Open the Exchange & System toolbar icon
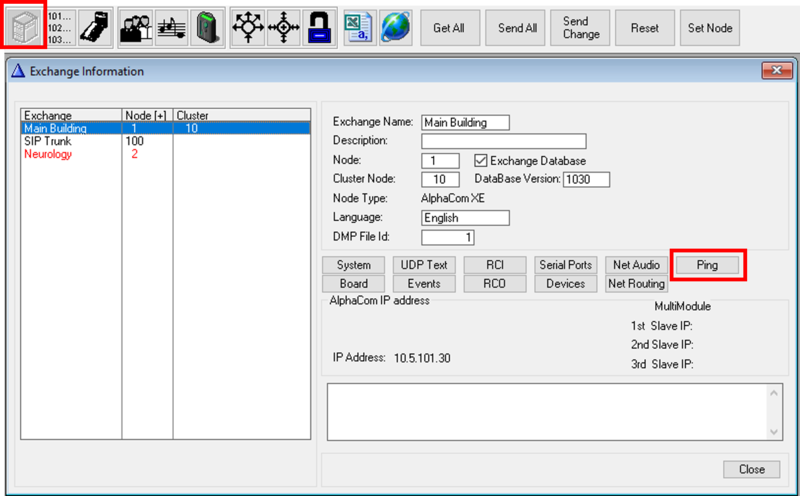 pos(23,27)
